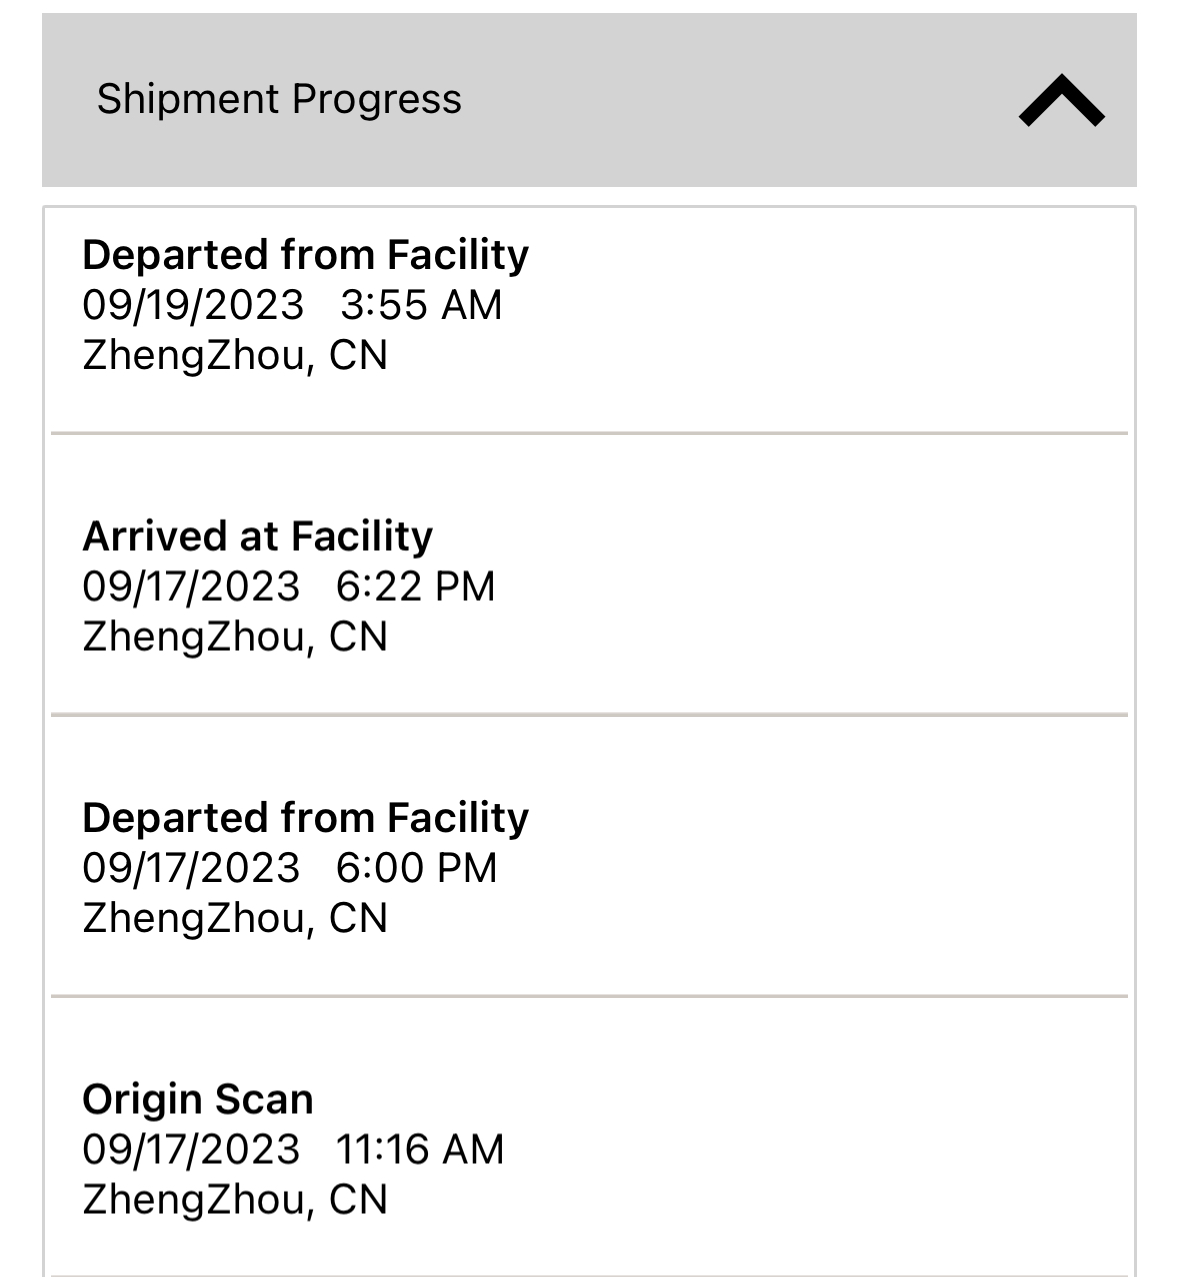Click the date beside 6:22 PM

(191, 587)
